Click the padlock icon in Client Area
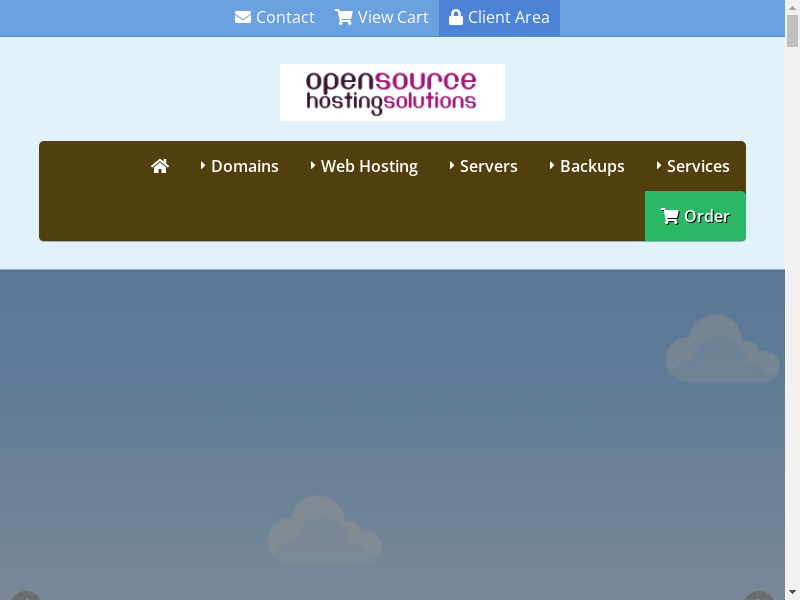This screenshot has width=800, height=600. [456, 18]
